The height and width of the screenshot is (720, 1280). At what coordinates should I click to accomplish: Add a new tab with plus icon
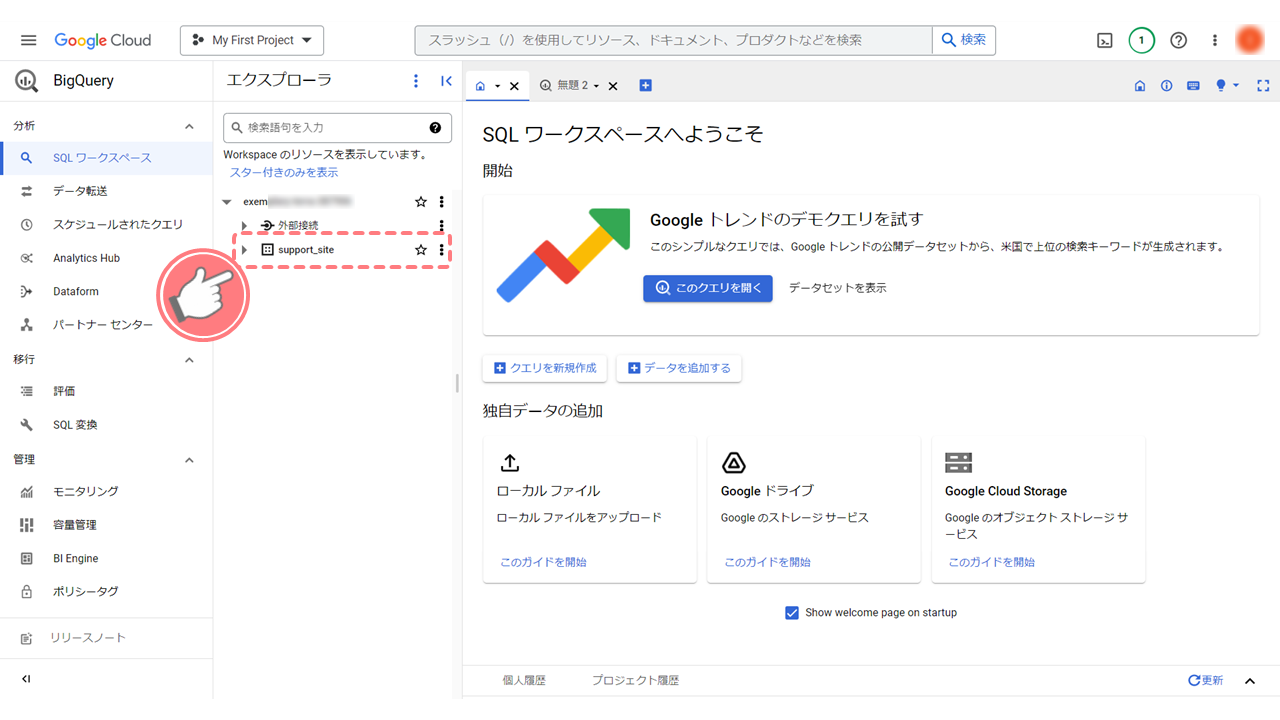point(645,86)
